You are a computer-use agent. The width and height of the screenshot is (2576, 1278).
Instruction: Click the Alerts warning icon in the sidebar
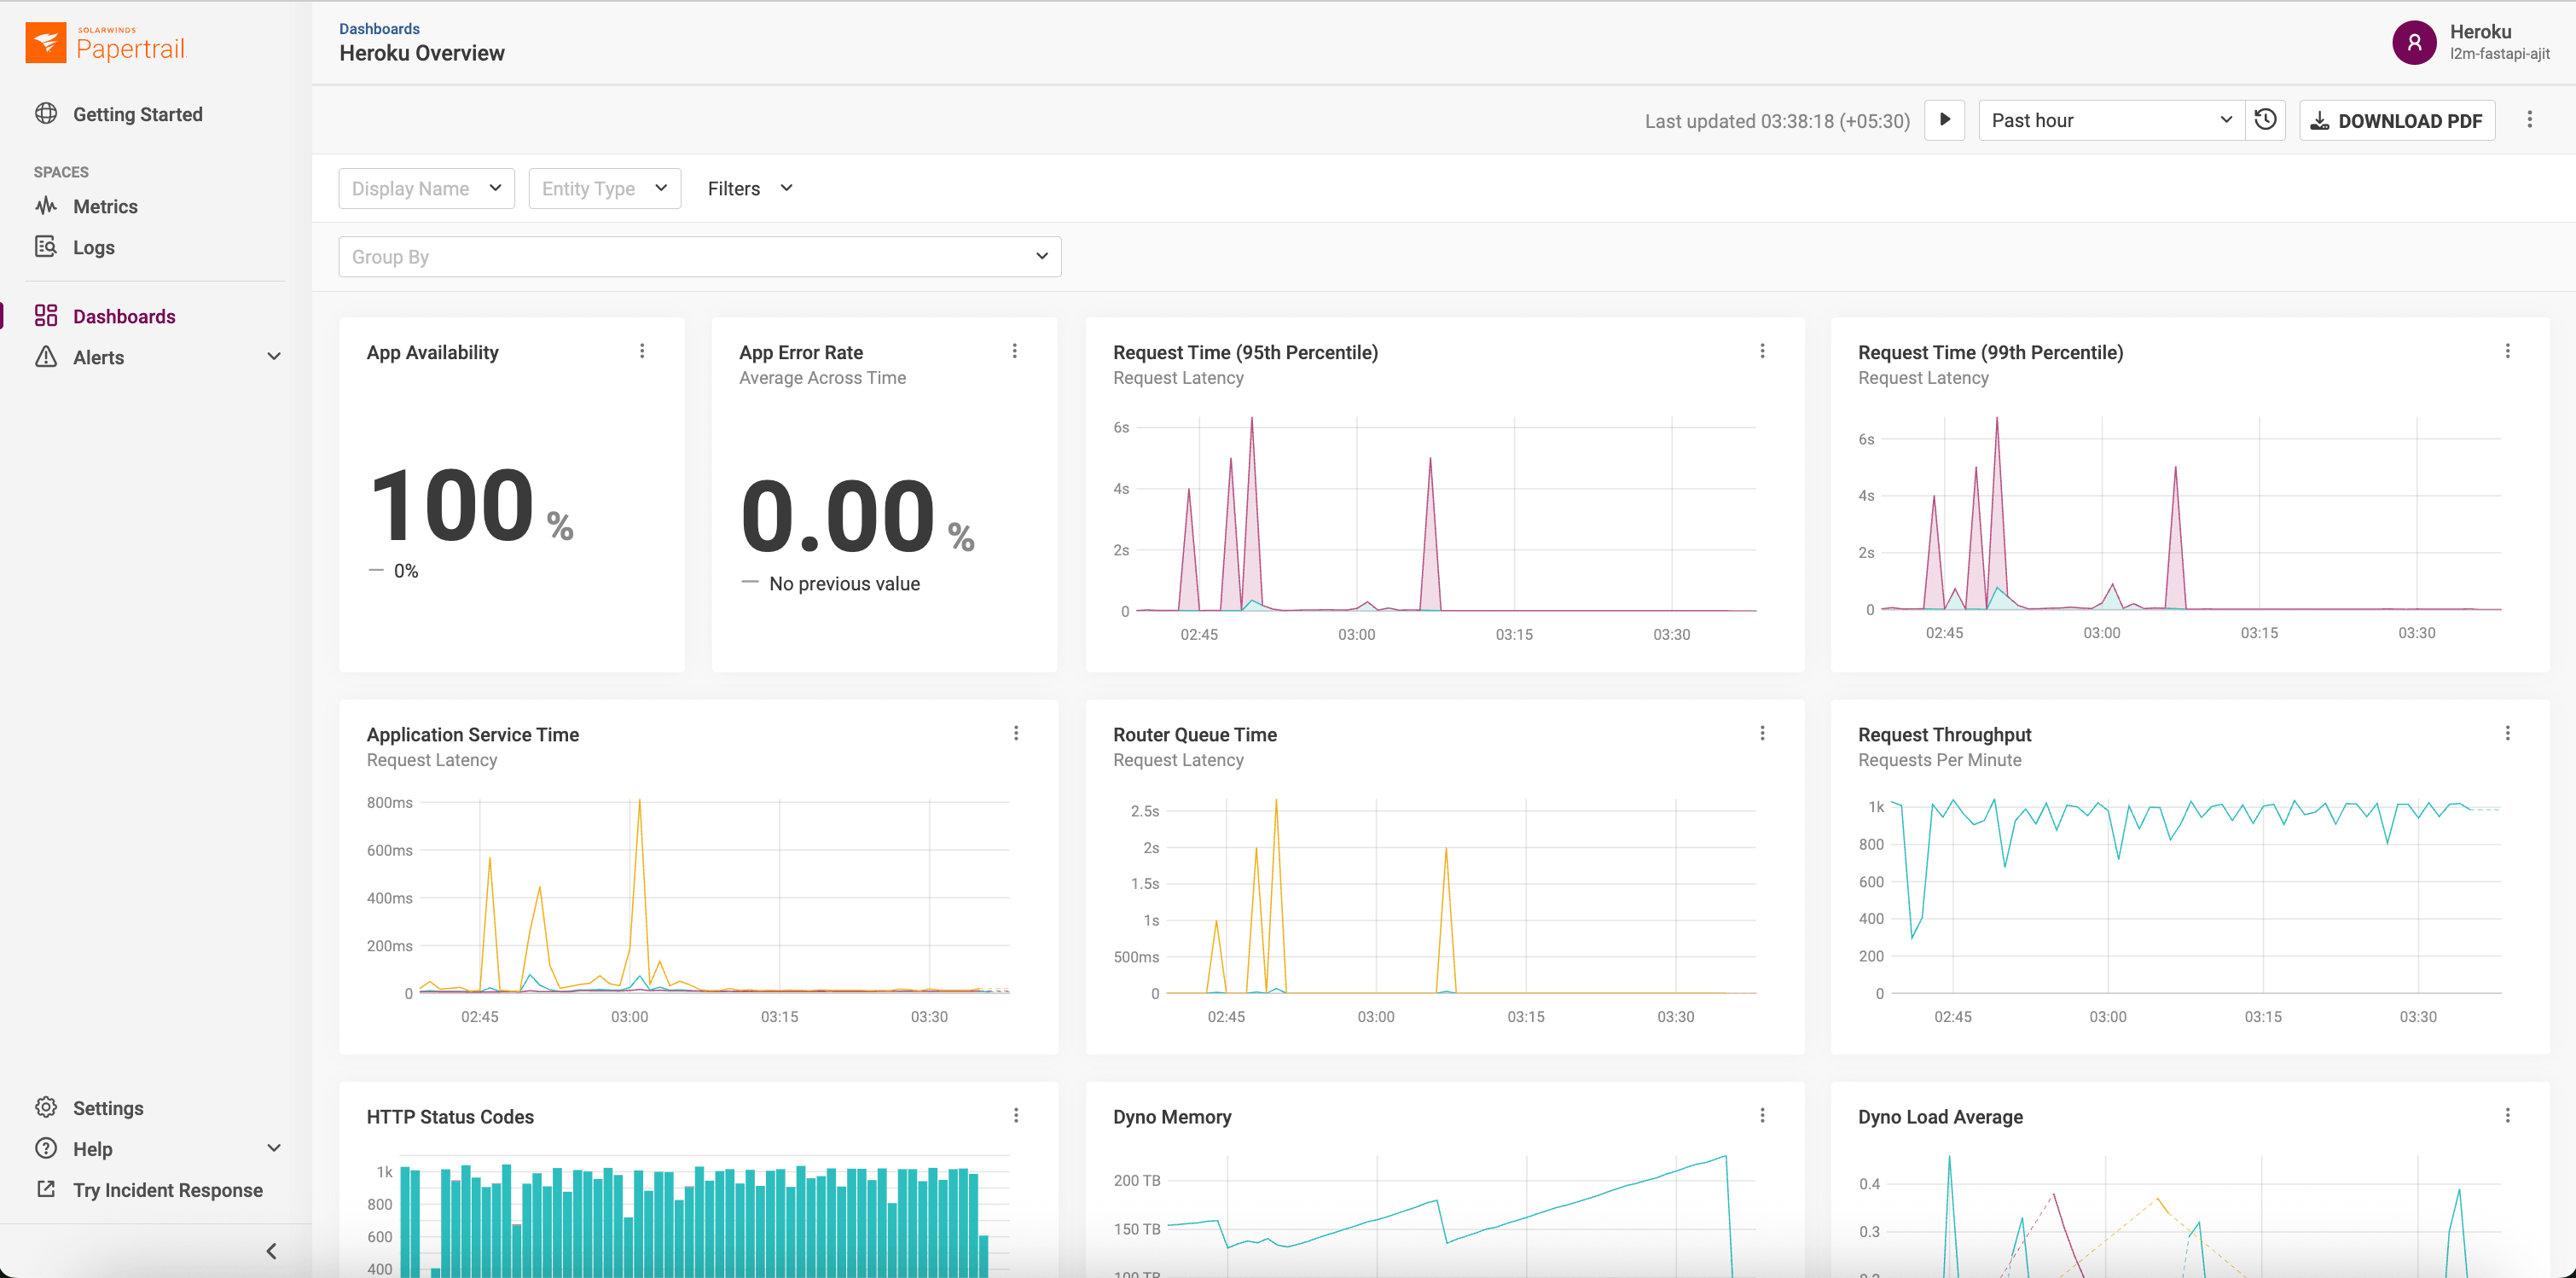(x=46, y=357)
